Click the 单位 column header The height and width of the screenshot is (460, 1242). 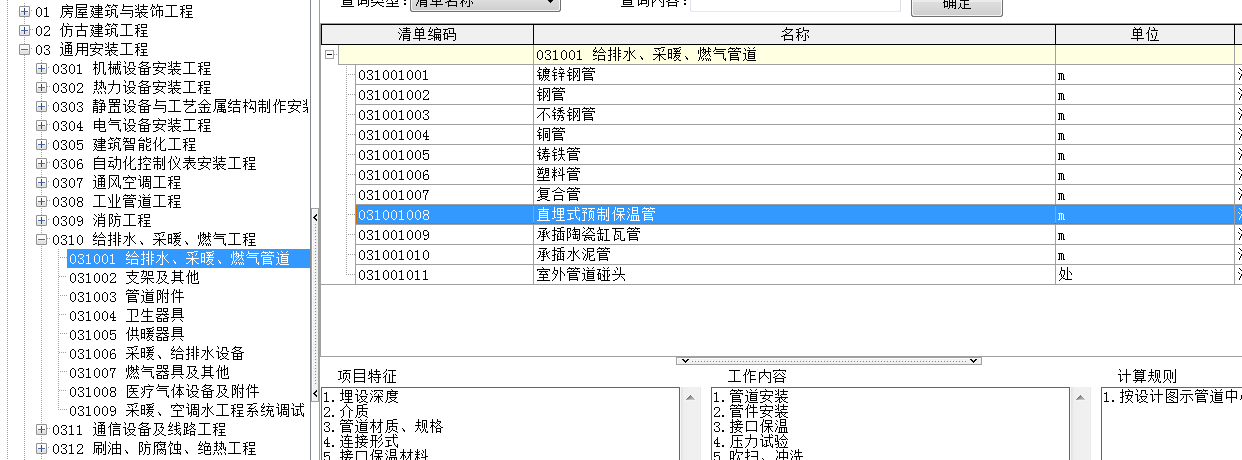[1145, 35]
